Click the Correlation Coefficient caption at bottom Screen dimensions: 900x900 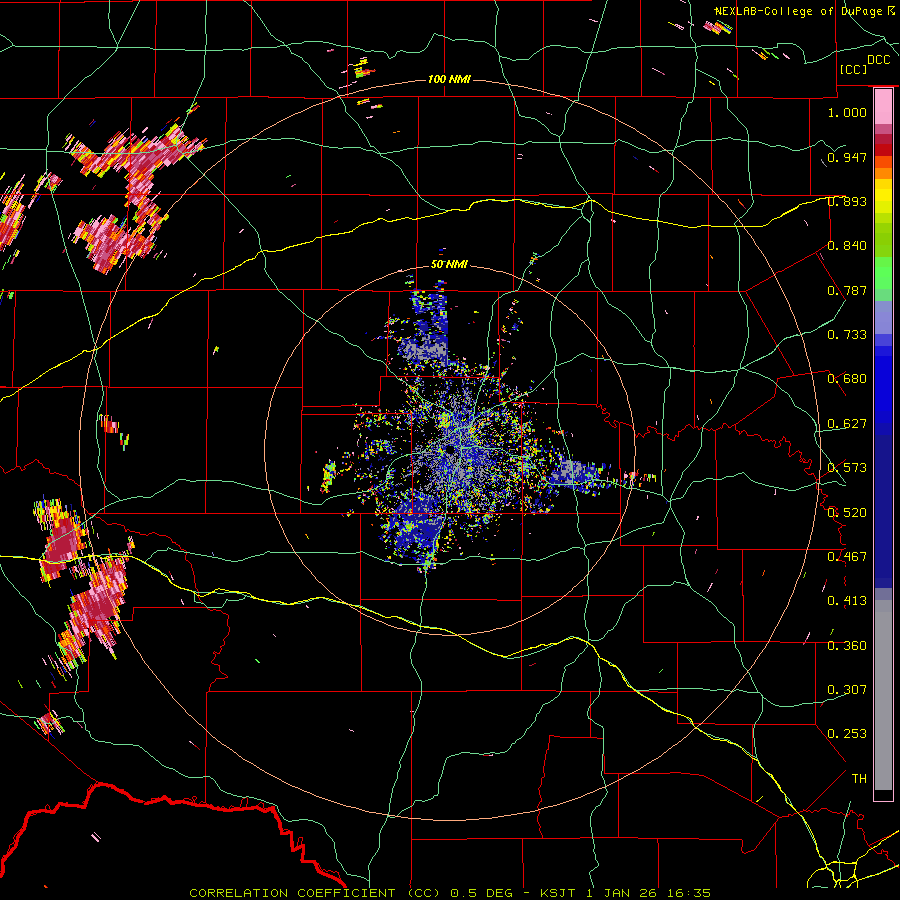[x=450, y=893]
